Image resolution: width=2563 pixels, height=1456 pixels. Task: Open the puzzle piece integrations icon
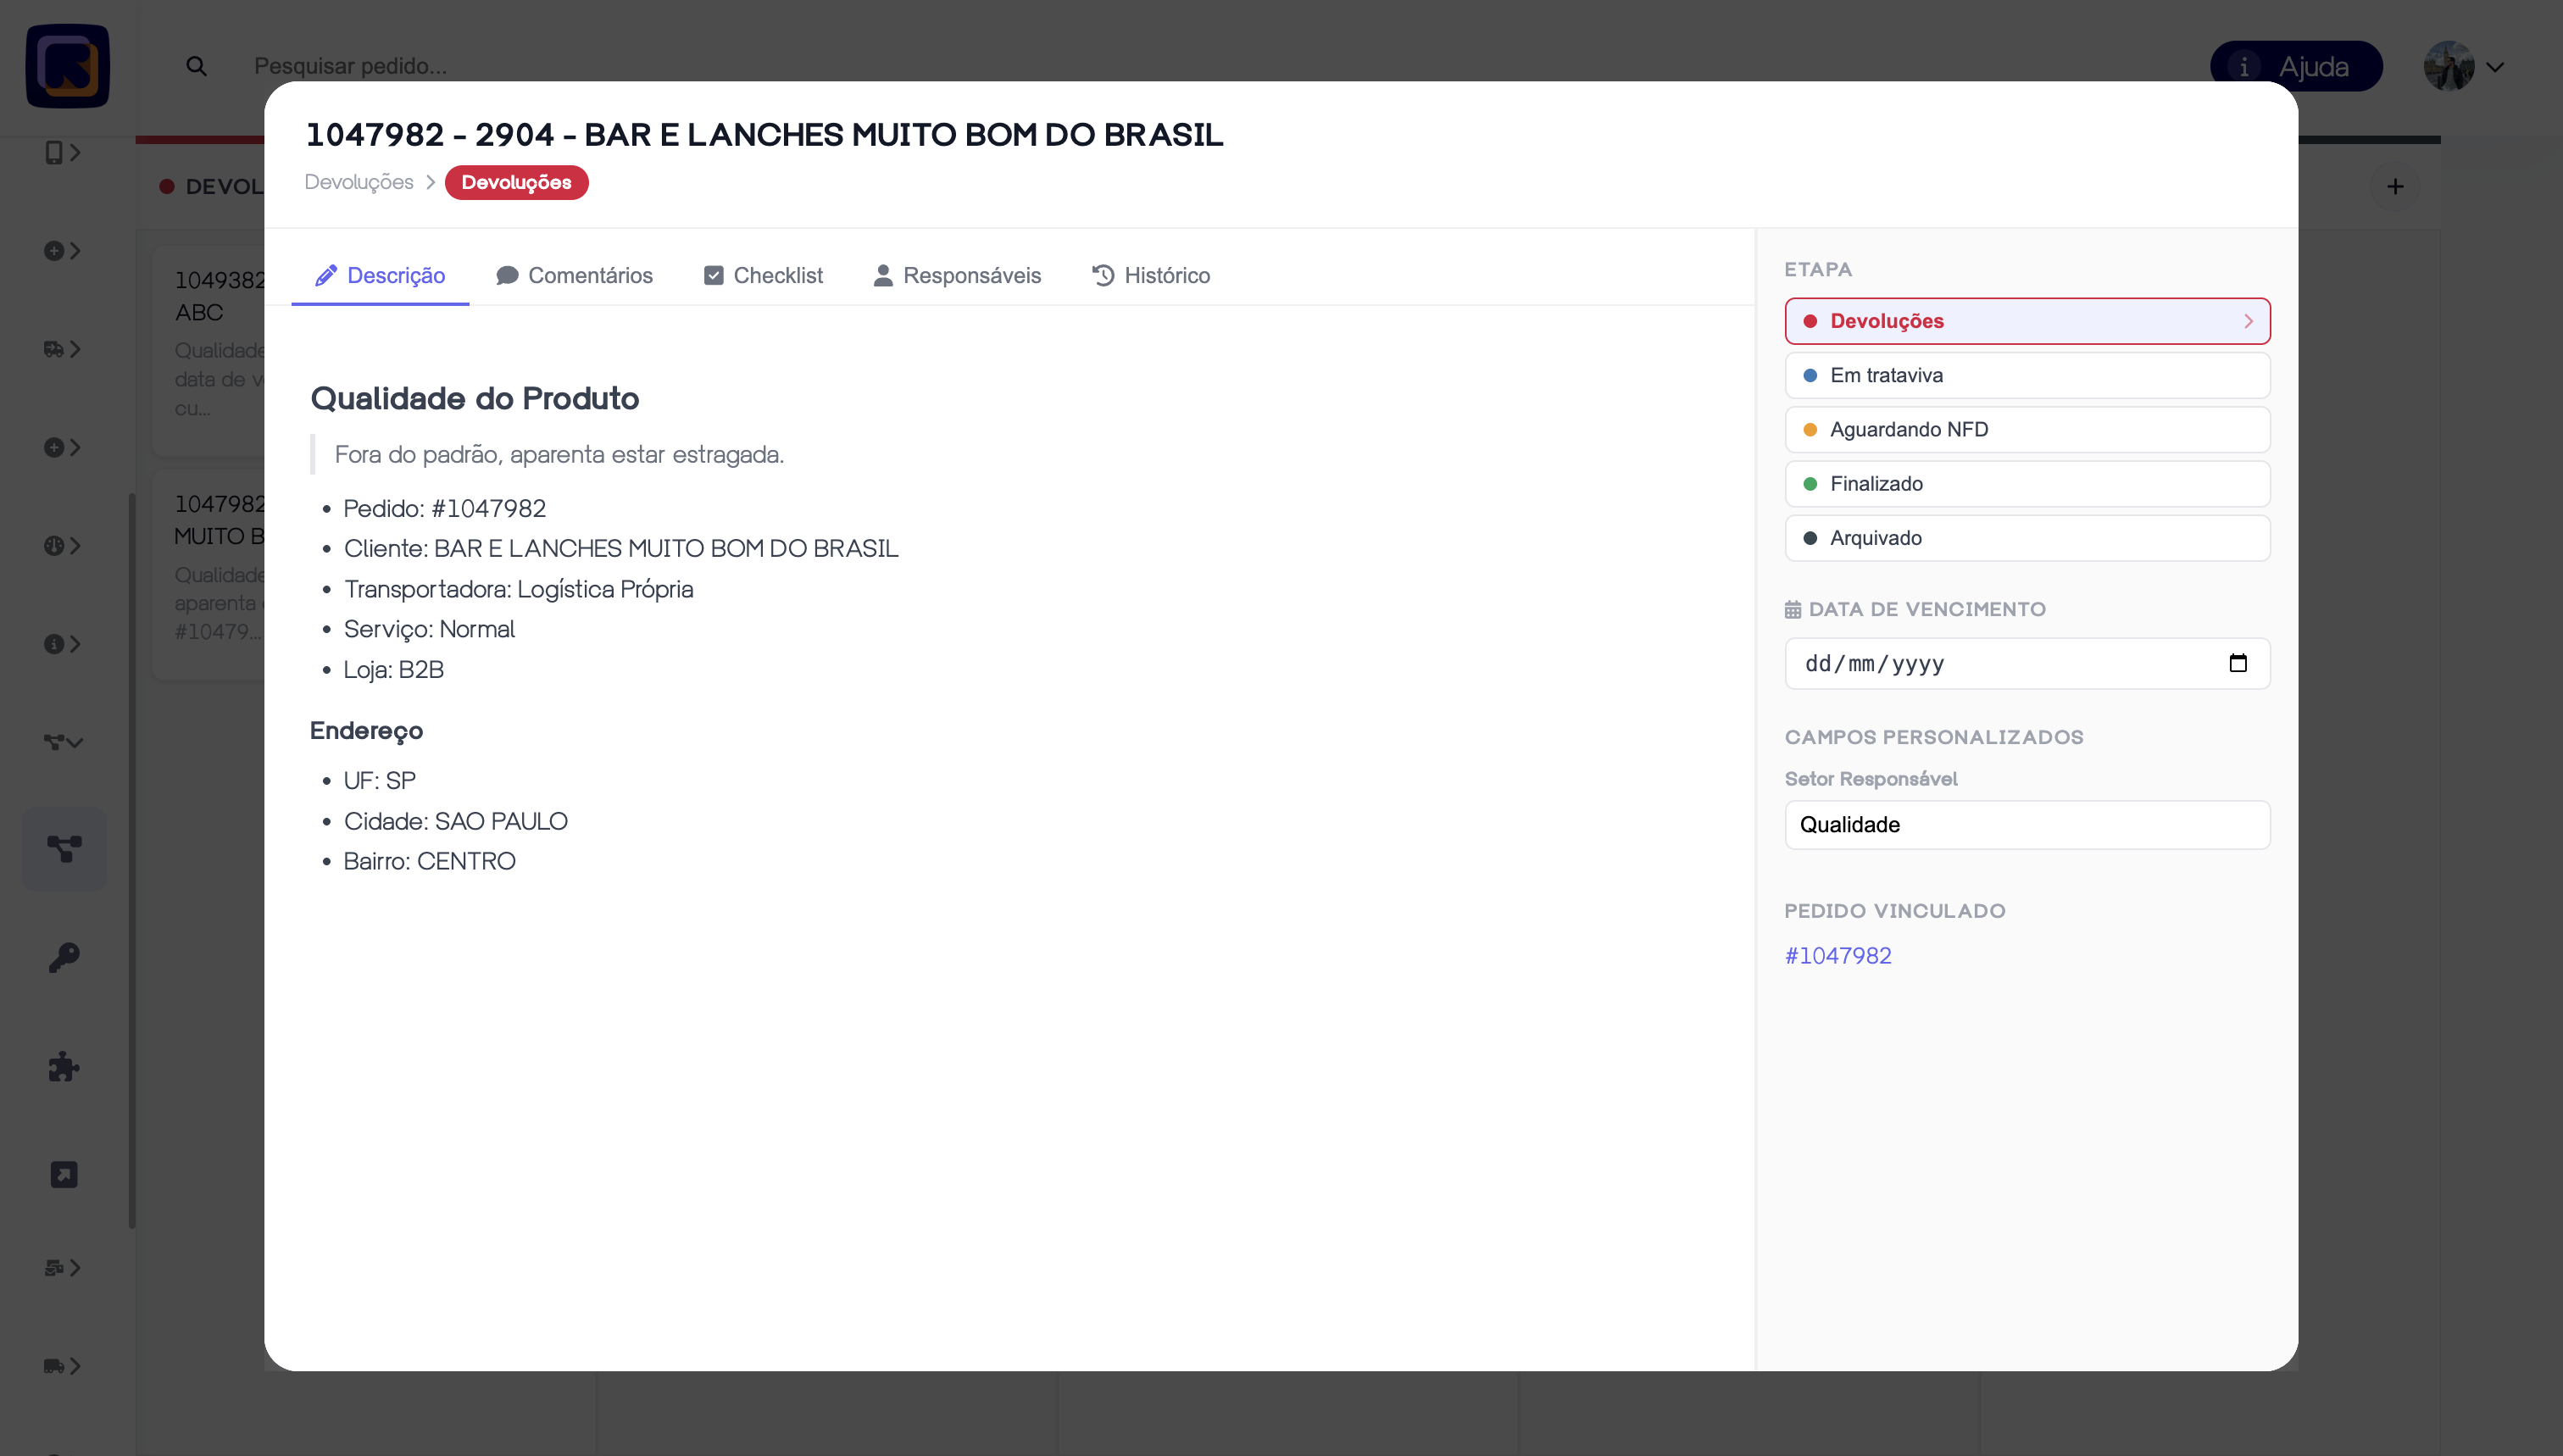click(x=64, y=1066)
